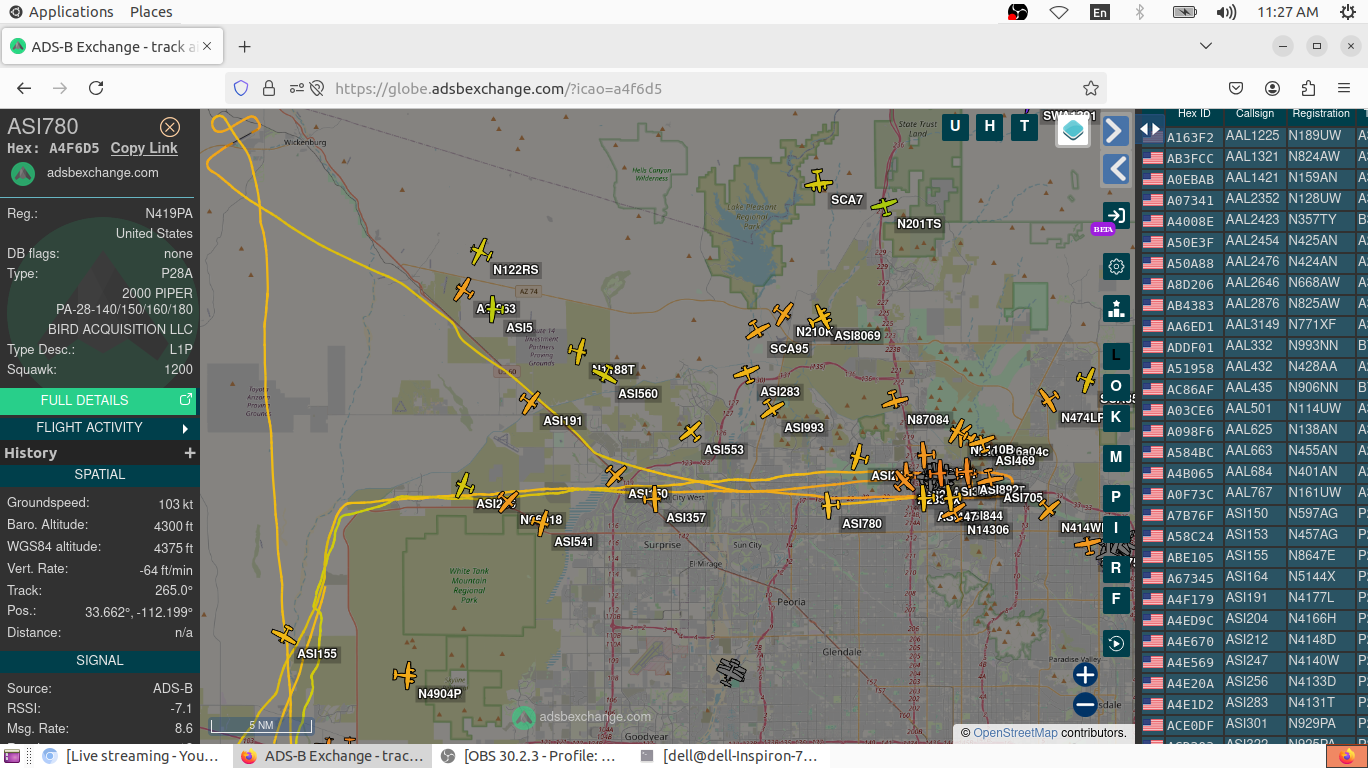Go back in browser history
Image resolution: width=1368 pixels, height=768 pixels.
[24, 88]
